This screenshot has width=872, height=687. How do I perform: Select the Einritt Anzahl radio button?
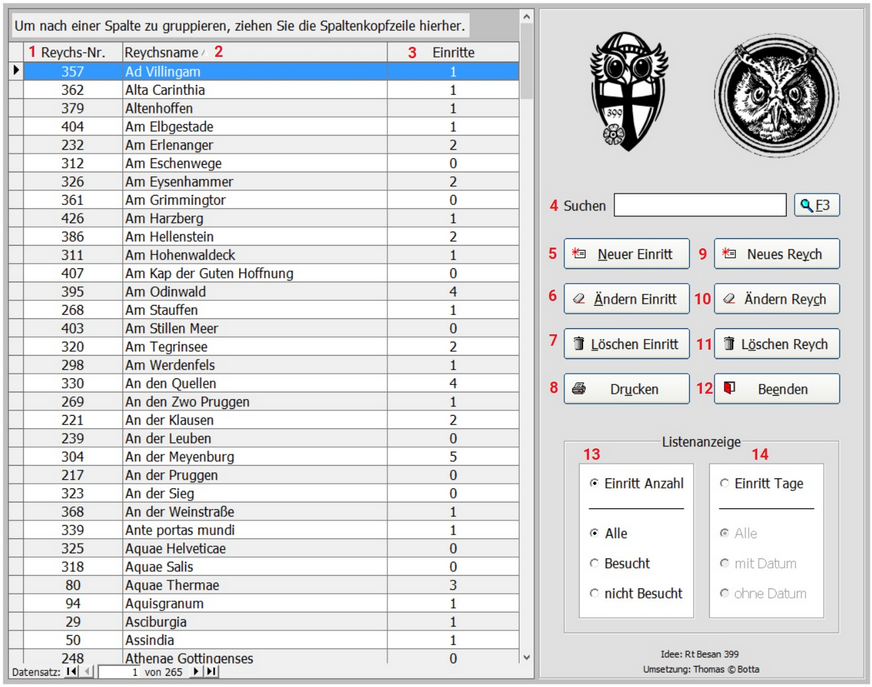pyautogui.click(x=594, y=483)
